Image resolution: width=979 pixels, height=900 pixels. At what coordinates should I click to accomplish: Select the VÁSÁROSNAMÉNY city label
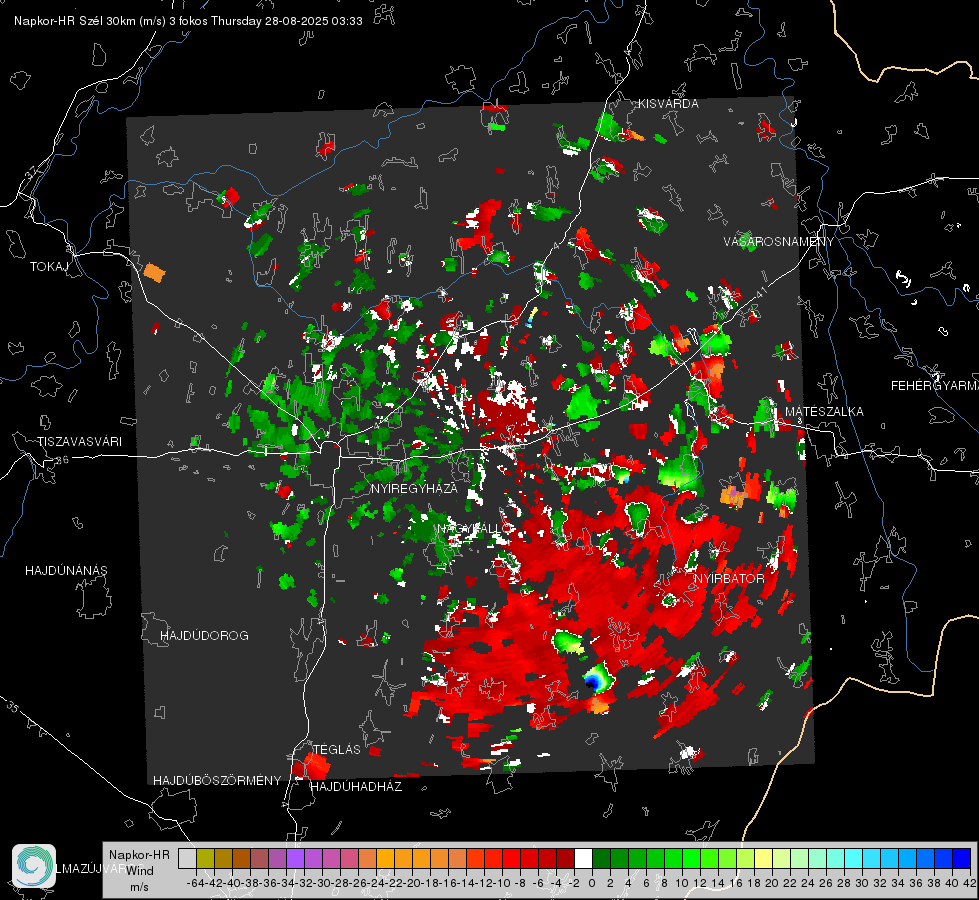[x=779, y=242]
